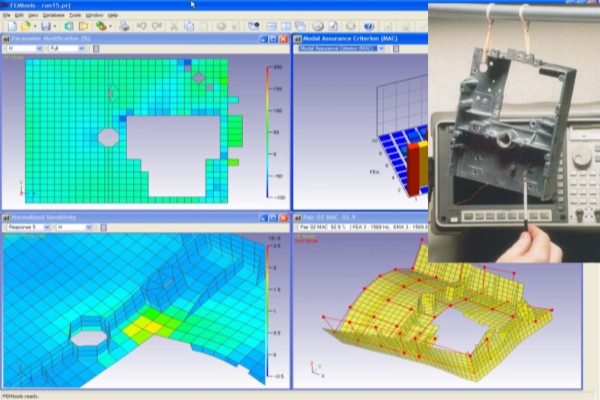Open the Modal Assurance Criterion (MAC) dropdown

click(381, 49)
